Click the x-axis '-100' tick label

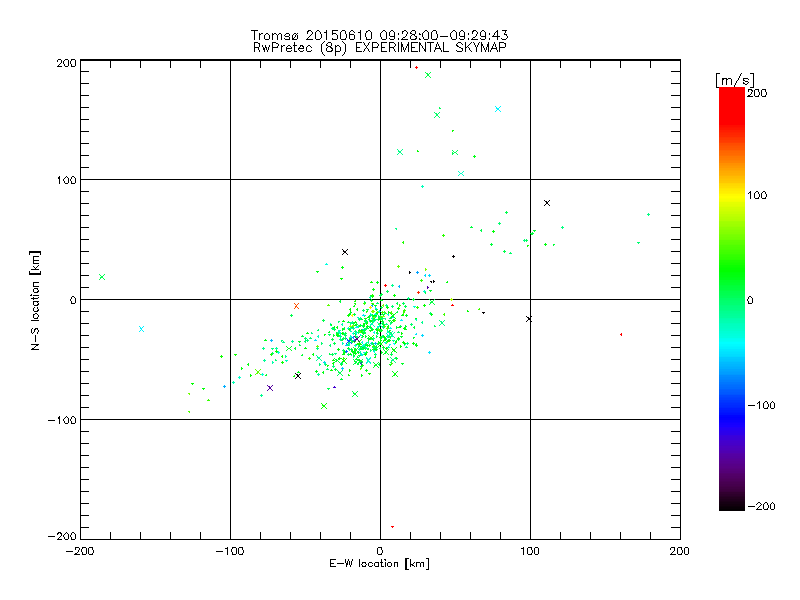pyautogui.click(x=230, y=551)
